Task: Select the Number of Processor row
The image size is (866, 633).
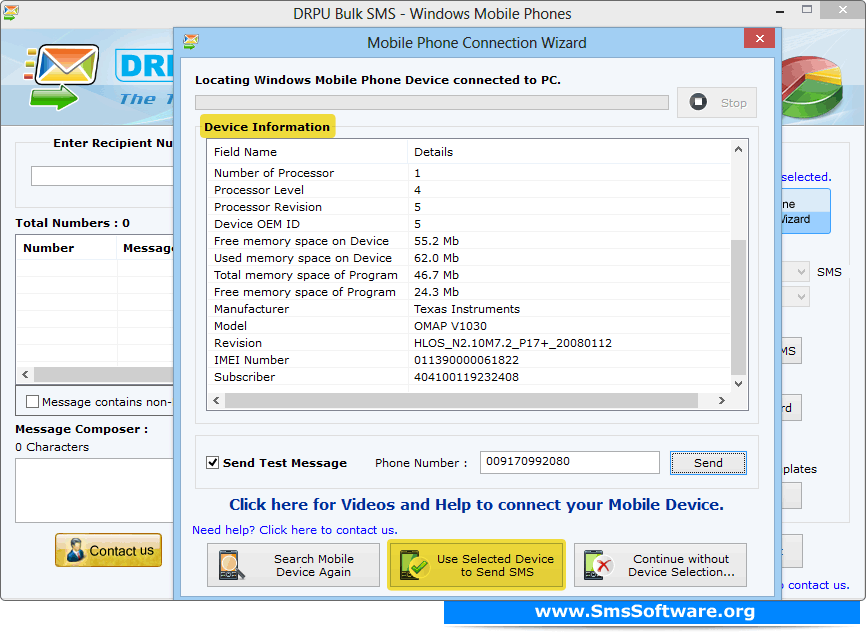Action: pos(469,173)
